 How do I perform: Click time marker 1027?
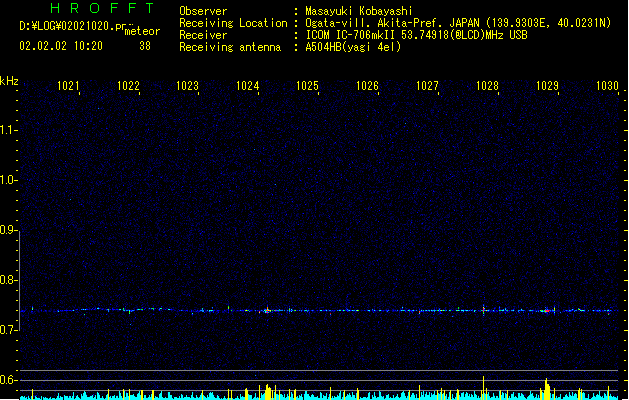coord(427,86)
